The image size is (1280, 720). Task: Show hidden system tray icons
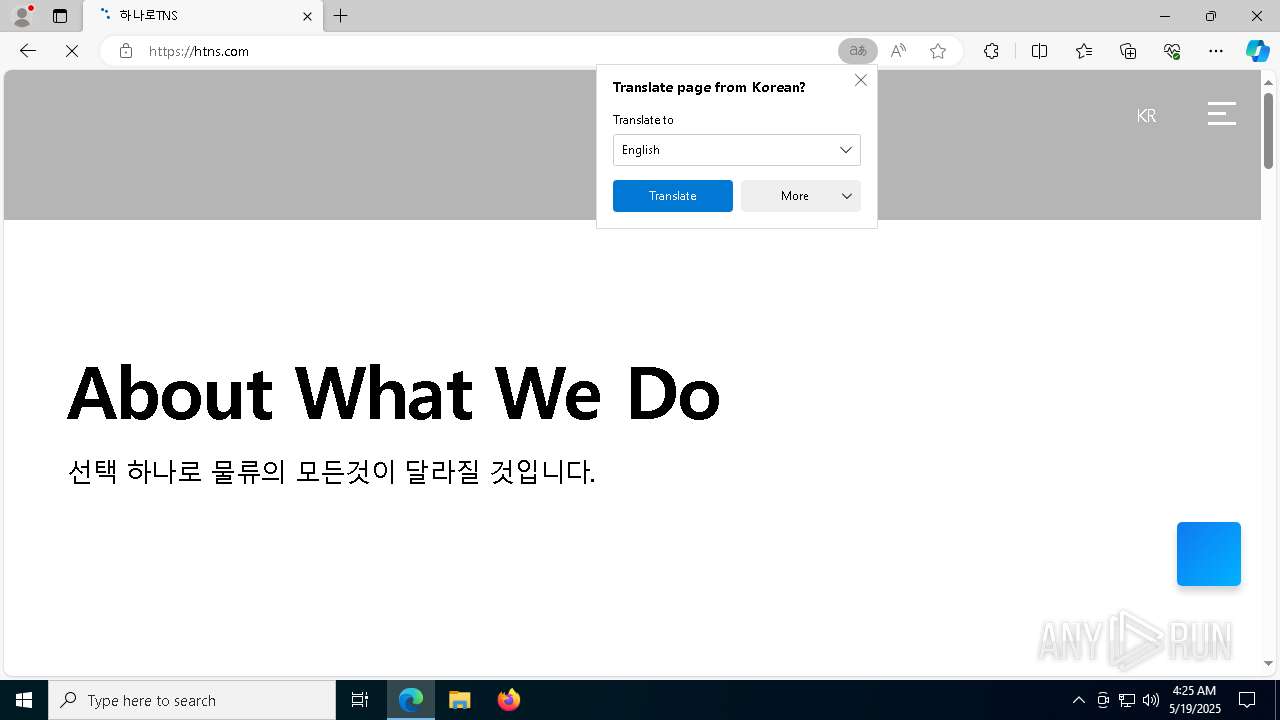coord(1078,700)
